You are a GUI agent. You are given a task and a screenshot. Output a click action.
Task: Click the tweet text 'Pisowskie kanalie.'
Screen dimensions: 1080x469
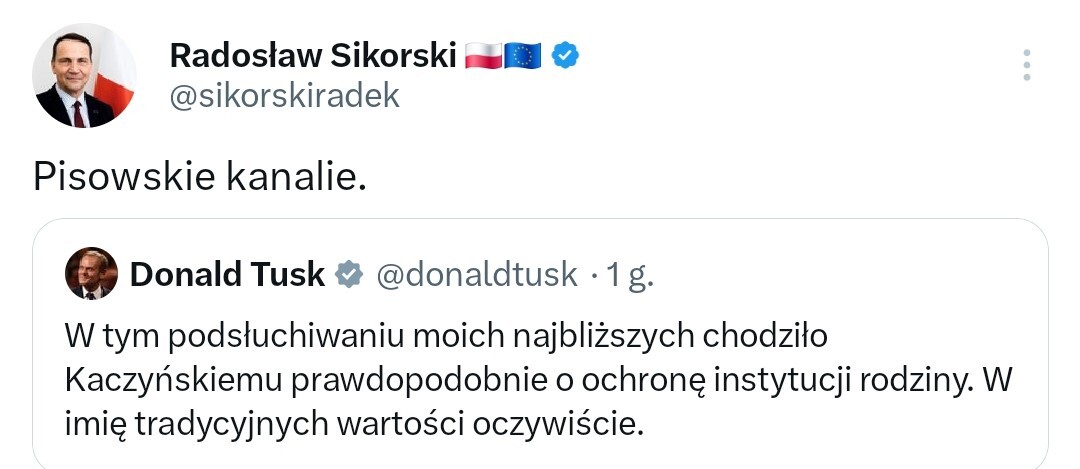195,176
